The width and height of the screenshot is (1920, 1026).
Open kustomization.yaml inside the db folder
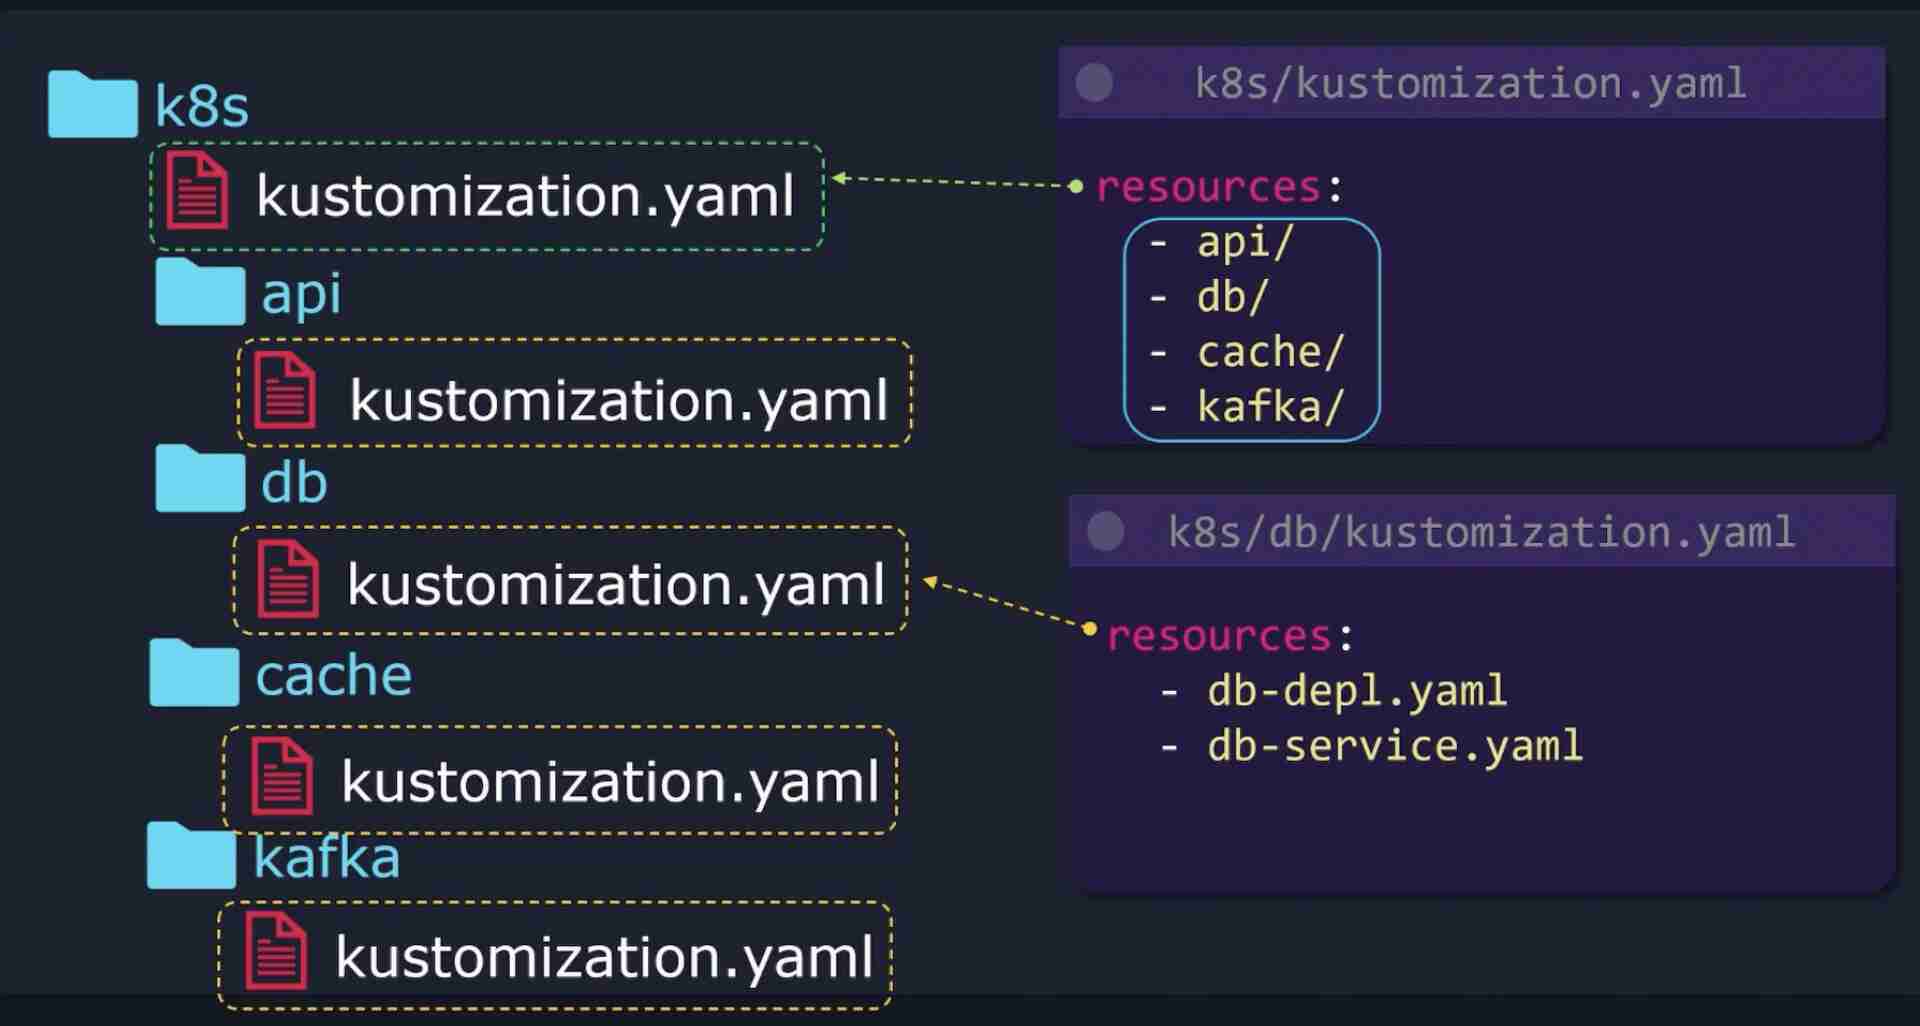pyautogui.click(x=616, y=585)
